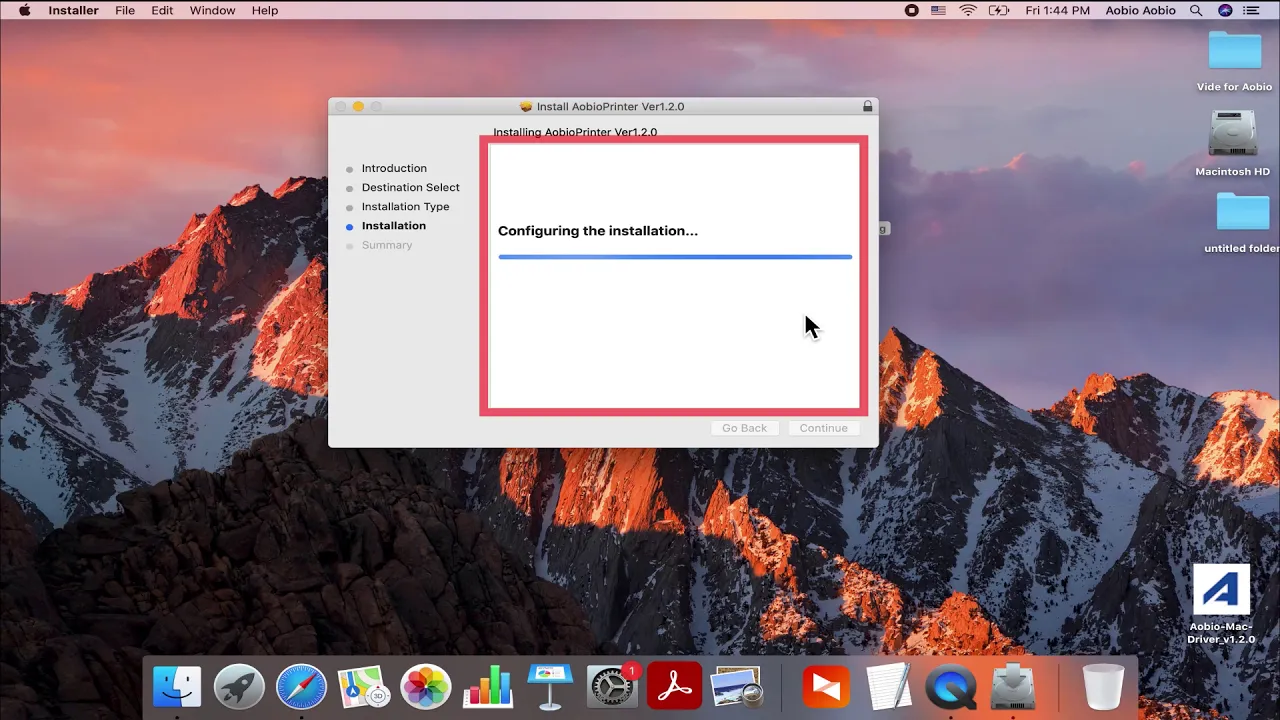Open the Installer menu
1280x720 pixels.
pos(73,10)
